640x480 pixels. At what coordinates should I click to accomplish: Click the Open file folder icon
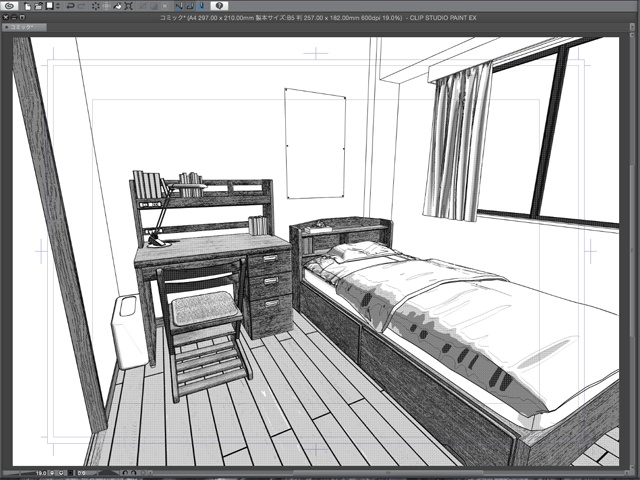point(39,6)
